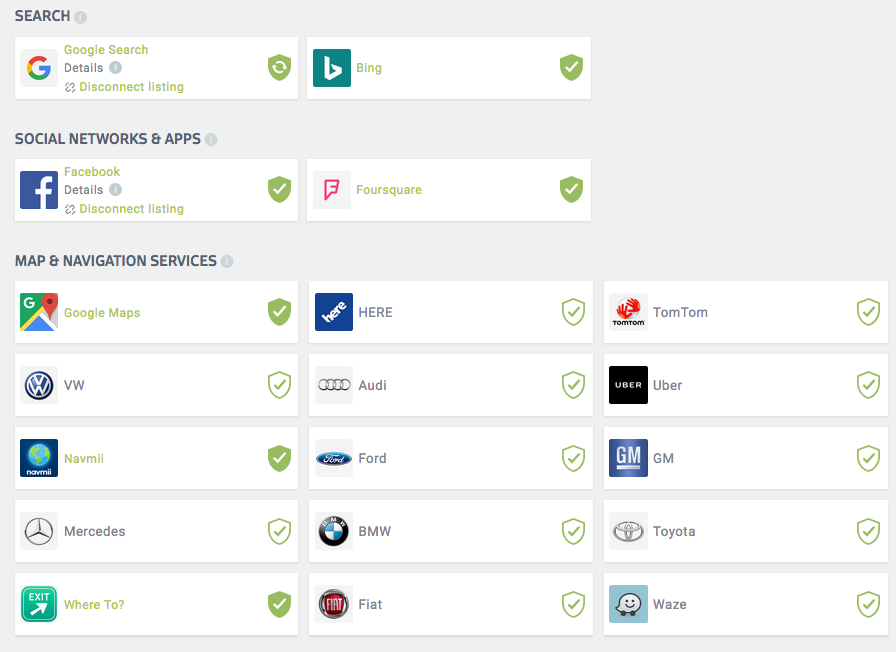Click the Mercedes service name
The image size is (896, 652).
coord(94,531)
